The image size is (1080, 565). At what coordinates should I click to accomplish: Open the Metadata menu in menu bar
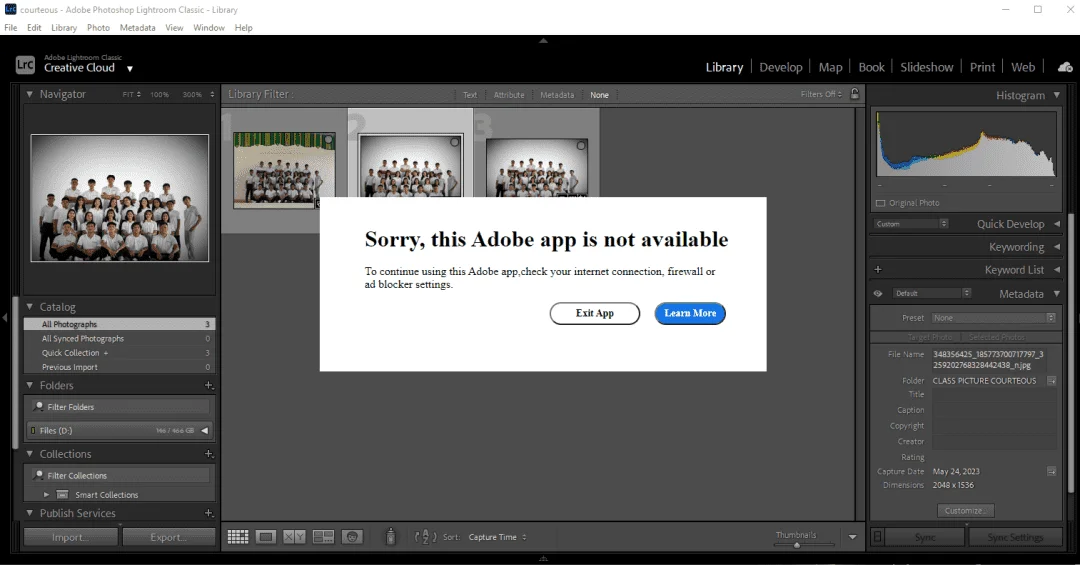[137, 28]
